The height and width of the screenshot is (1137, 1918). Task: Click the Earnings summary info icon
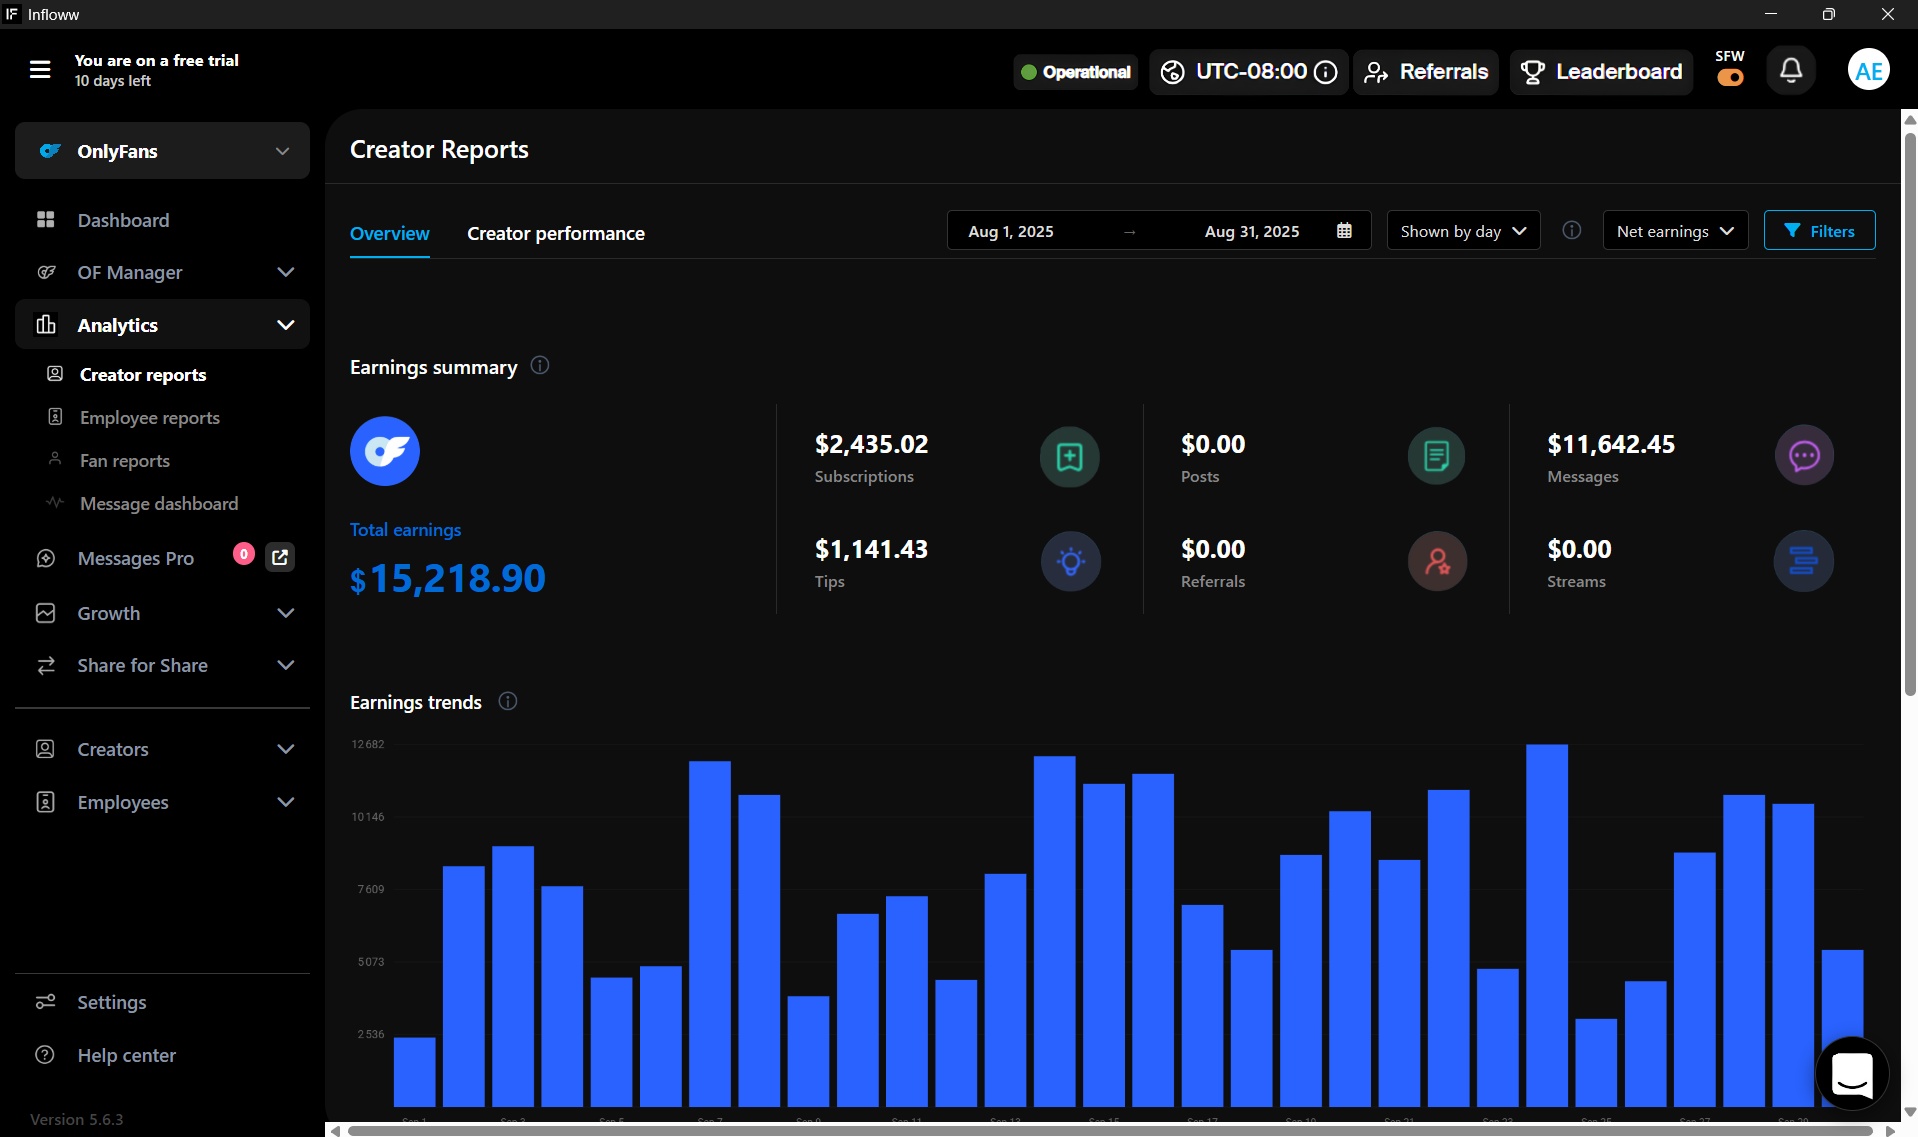(539, 365)
